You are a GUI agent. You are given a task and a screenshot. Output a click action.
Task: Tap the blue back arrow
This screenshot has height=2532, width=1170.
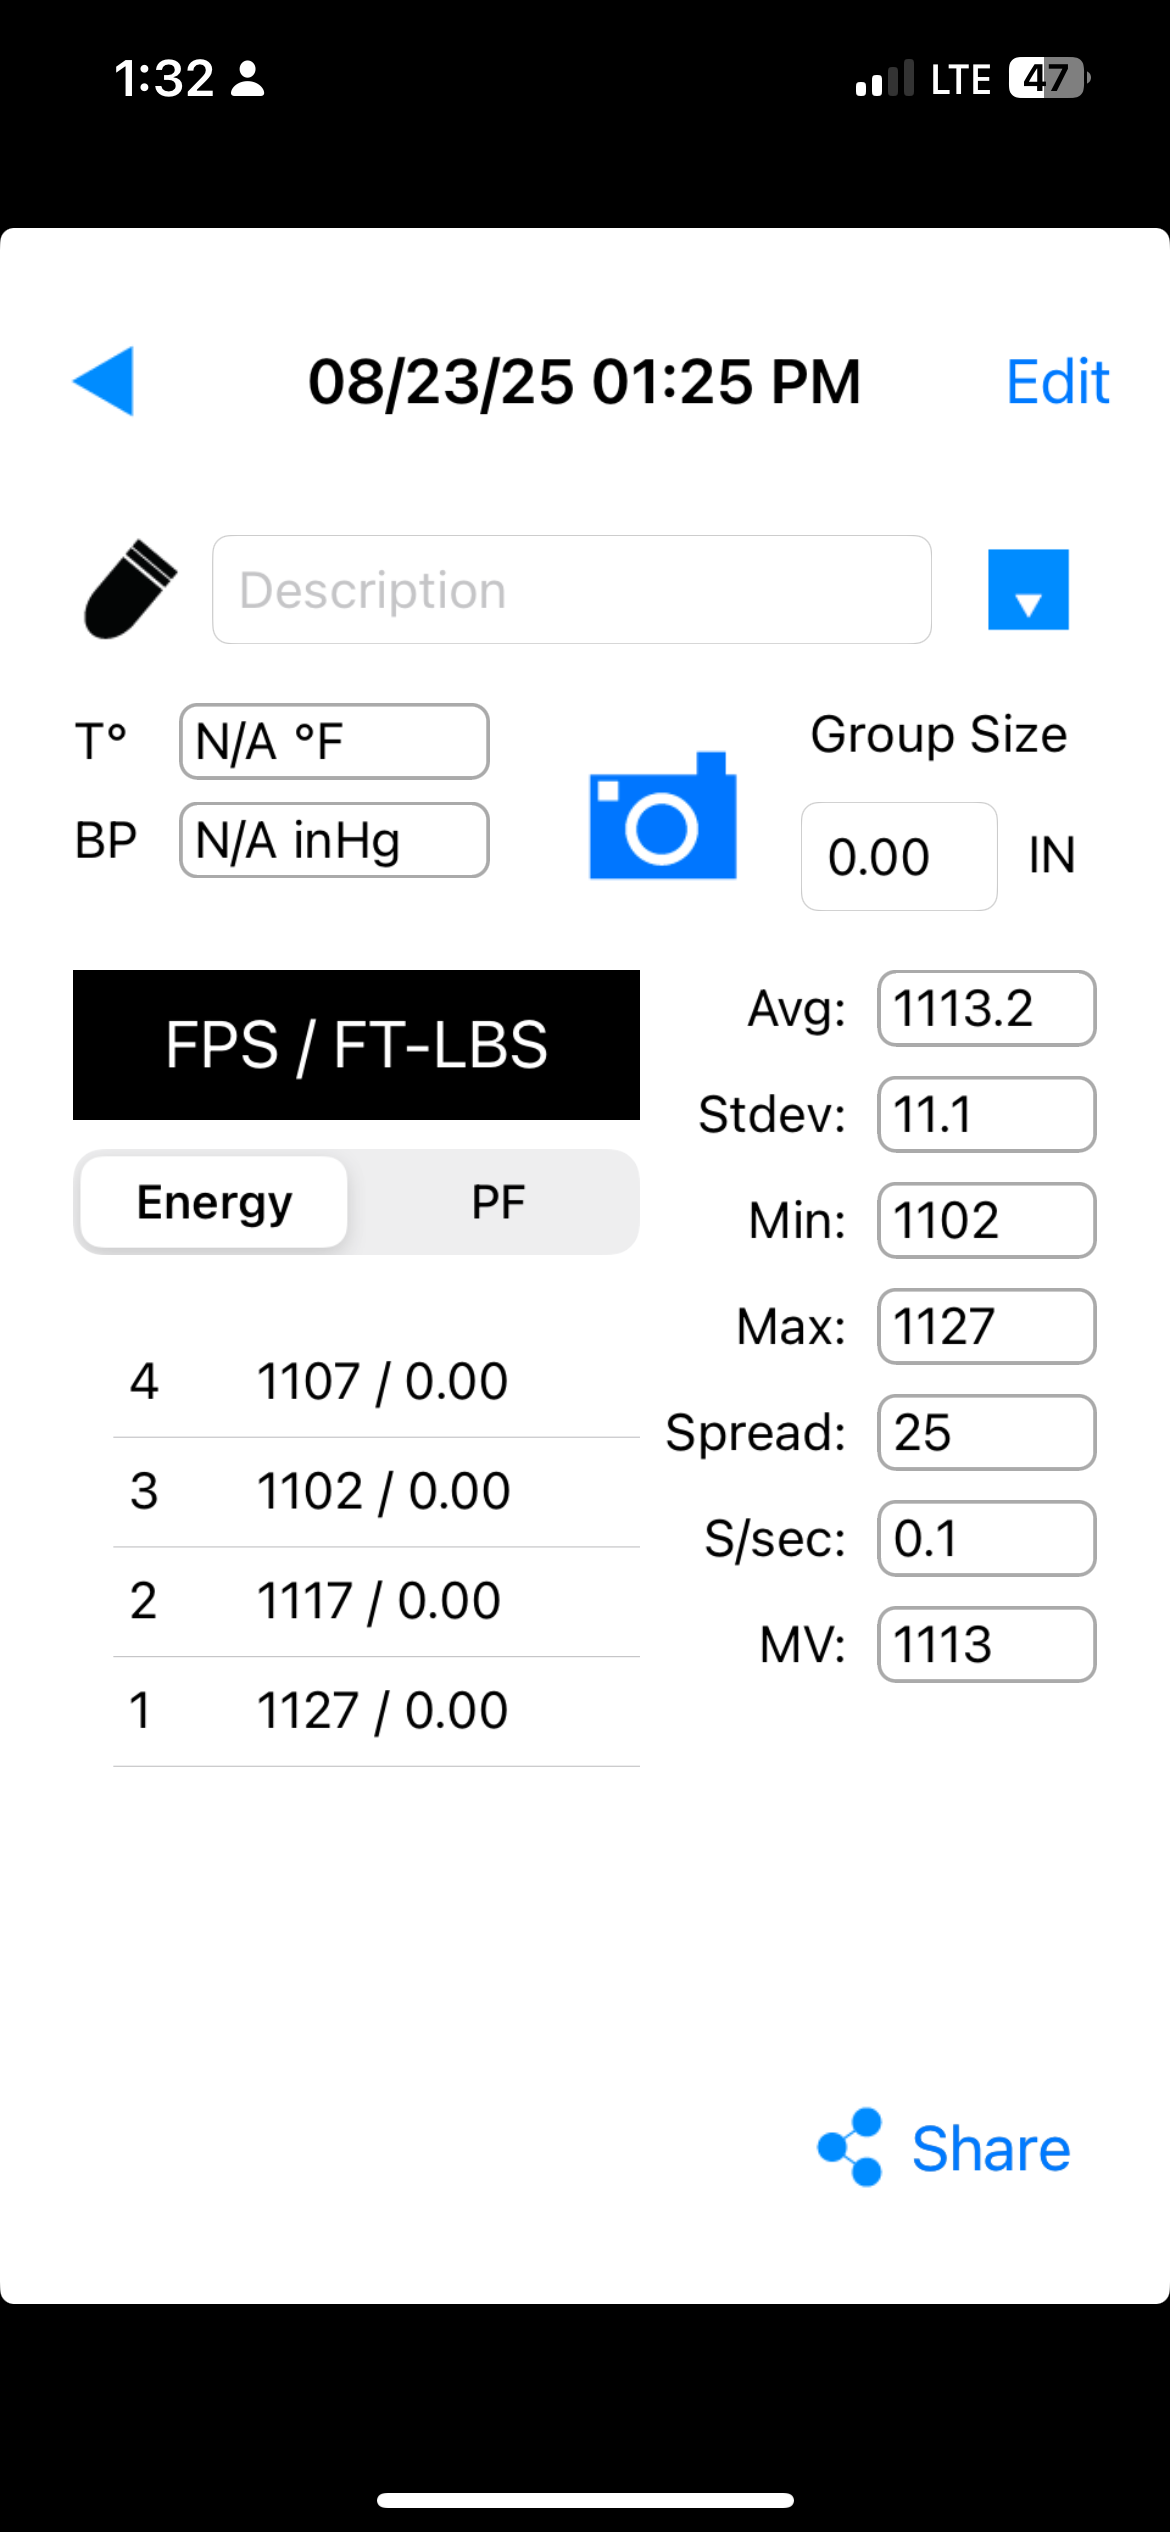coord(104,381)
